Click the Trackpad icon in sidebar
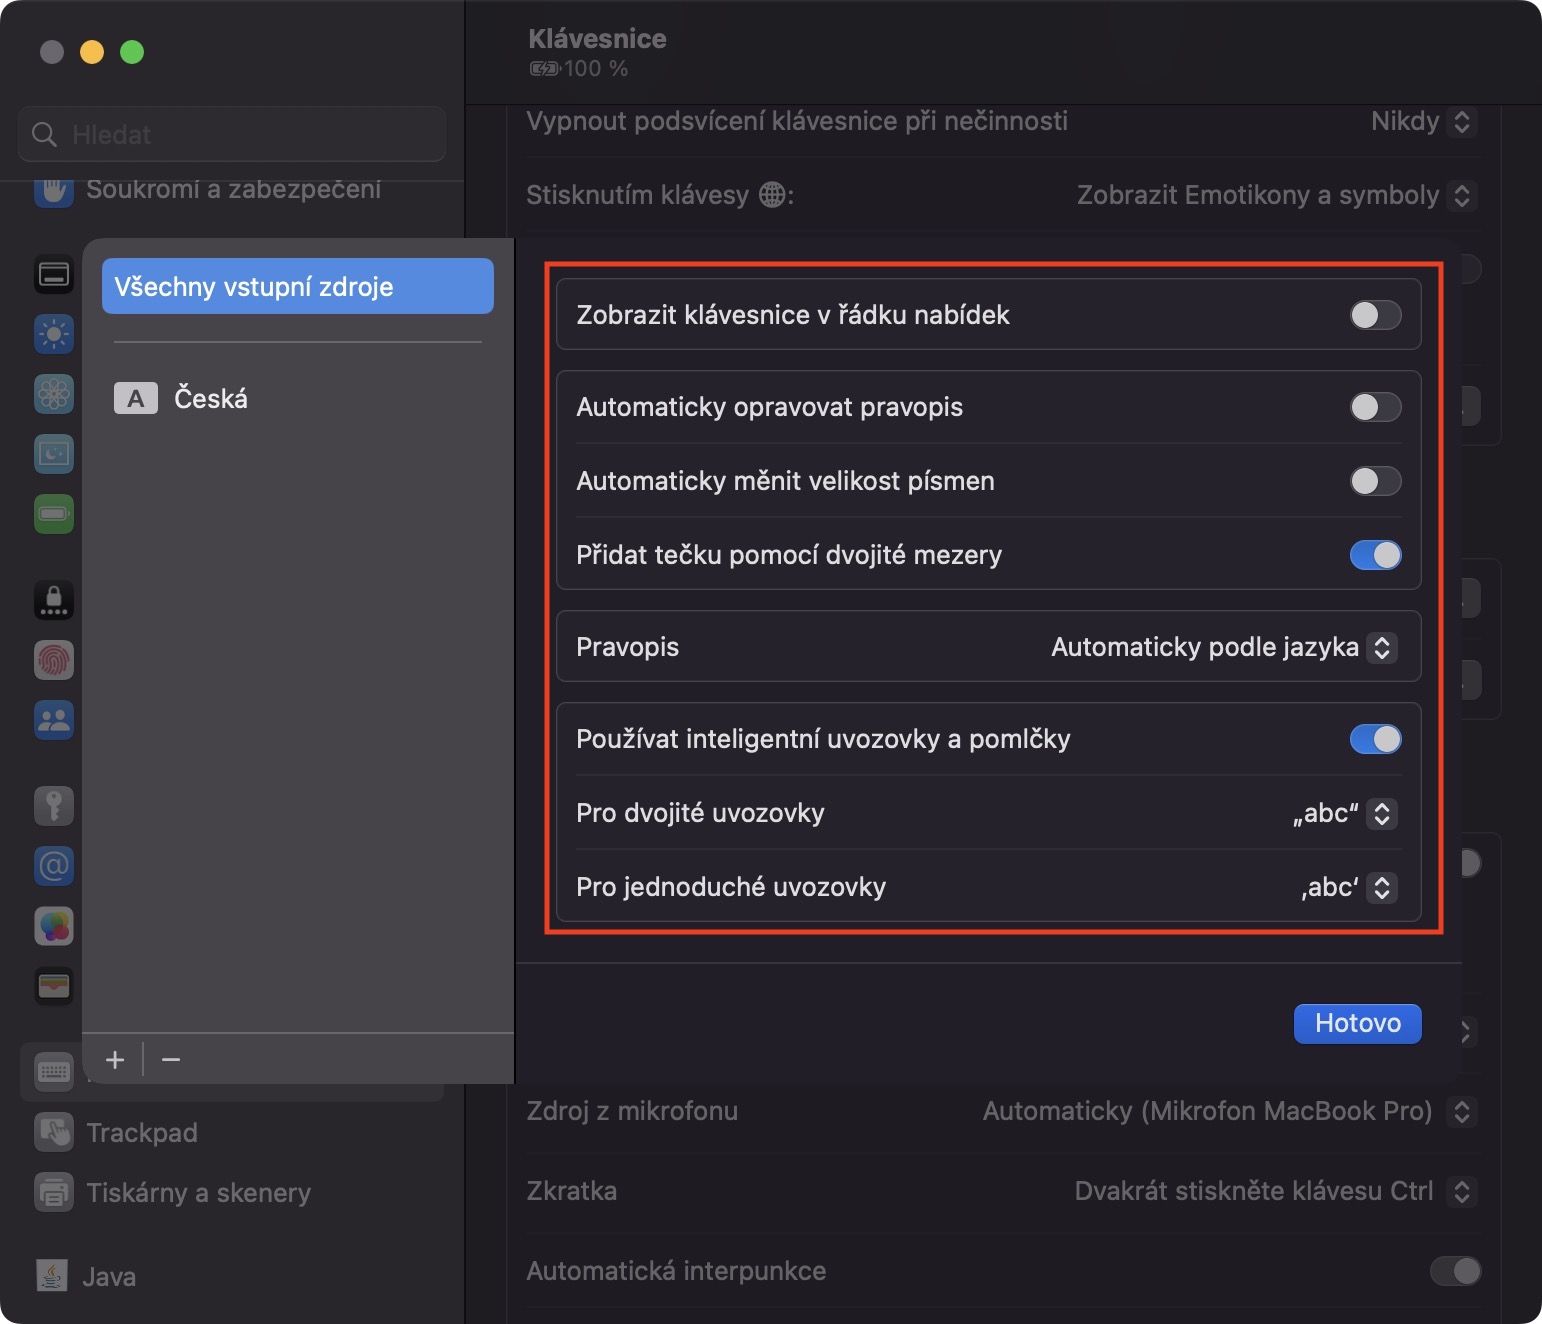1542x1324 pixels. tap(54, 1132)
